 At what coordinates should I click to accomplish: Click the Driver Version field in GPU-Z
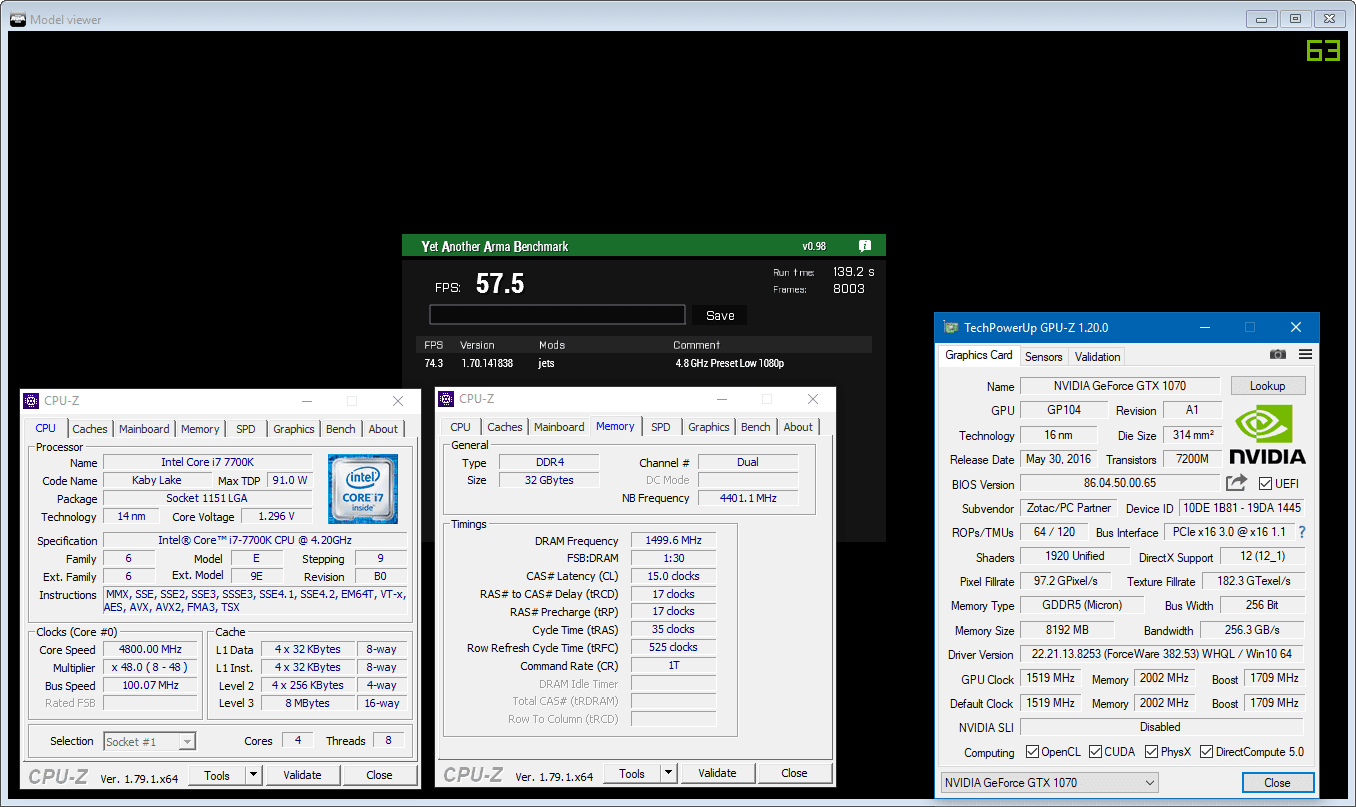click(x=1162, y=655)
